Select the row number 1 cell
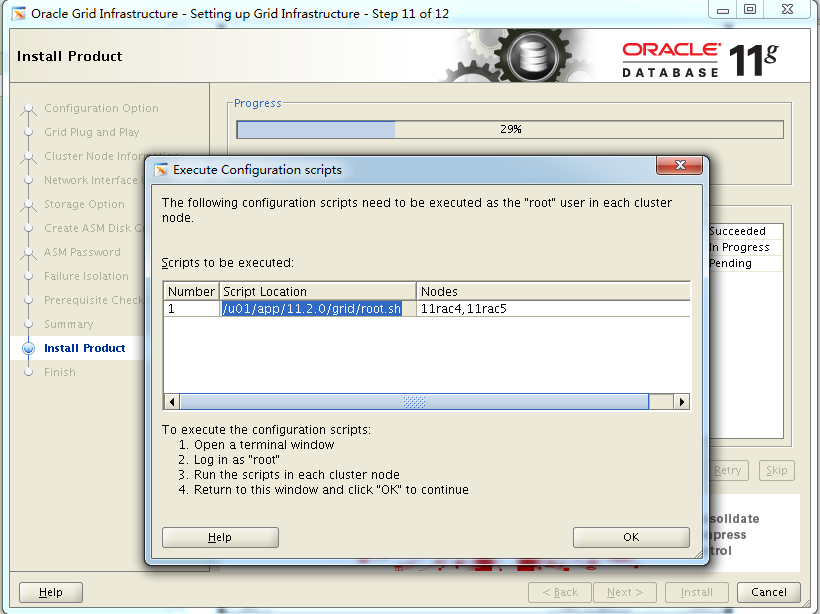 pos(191,309)
